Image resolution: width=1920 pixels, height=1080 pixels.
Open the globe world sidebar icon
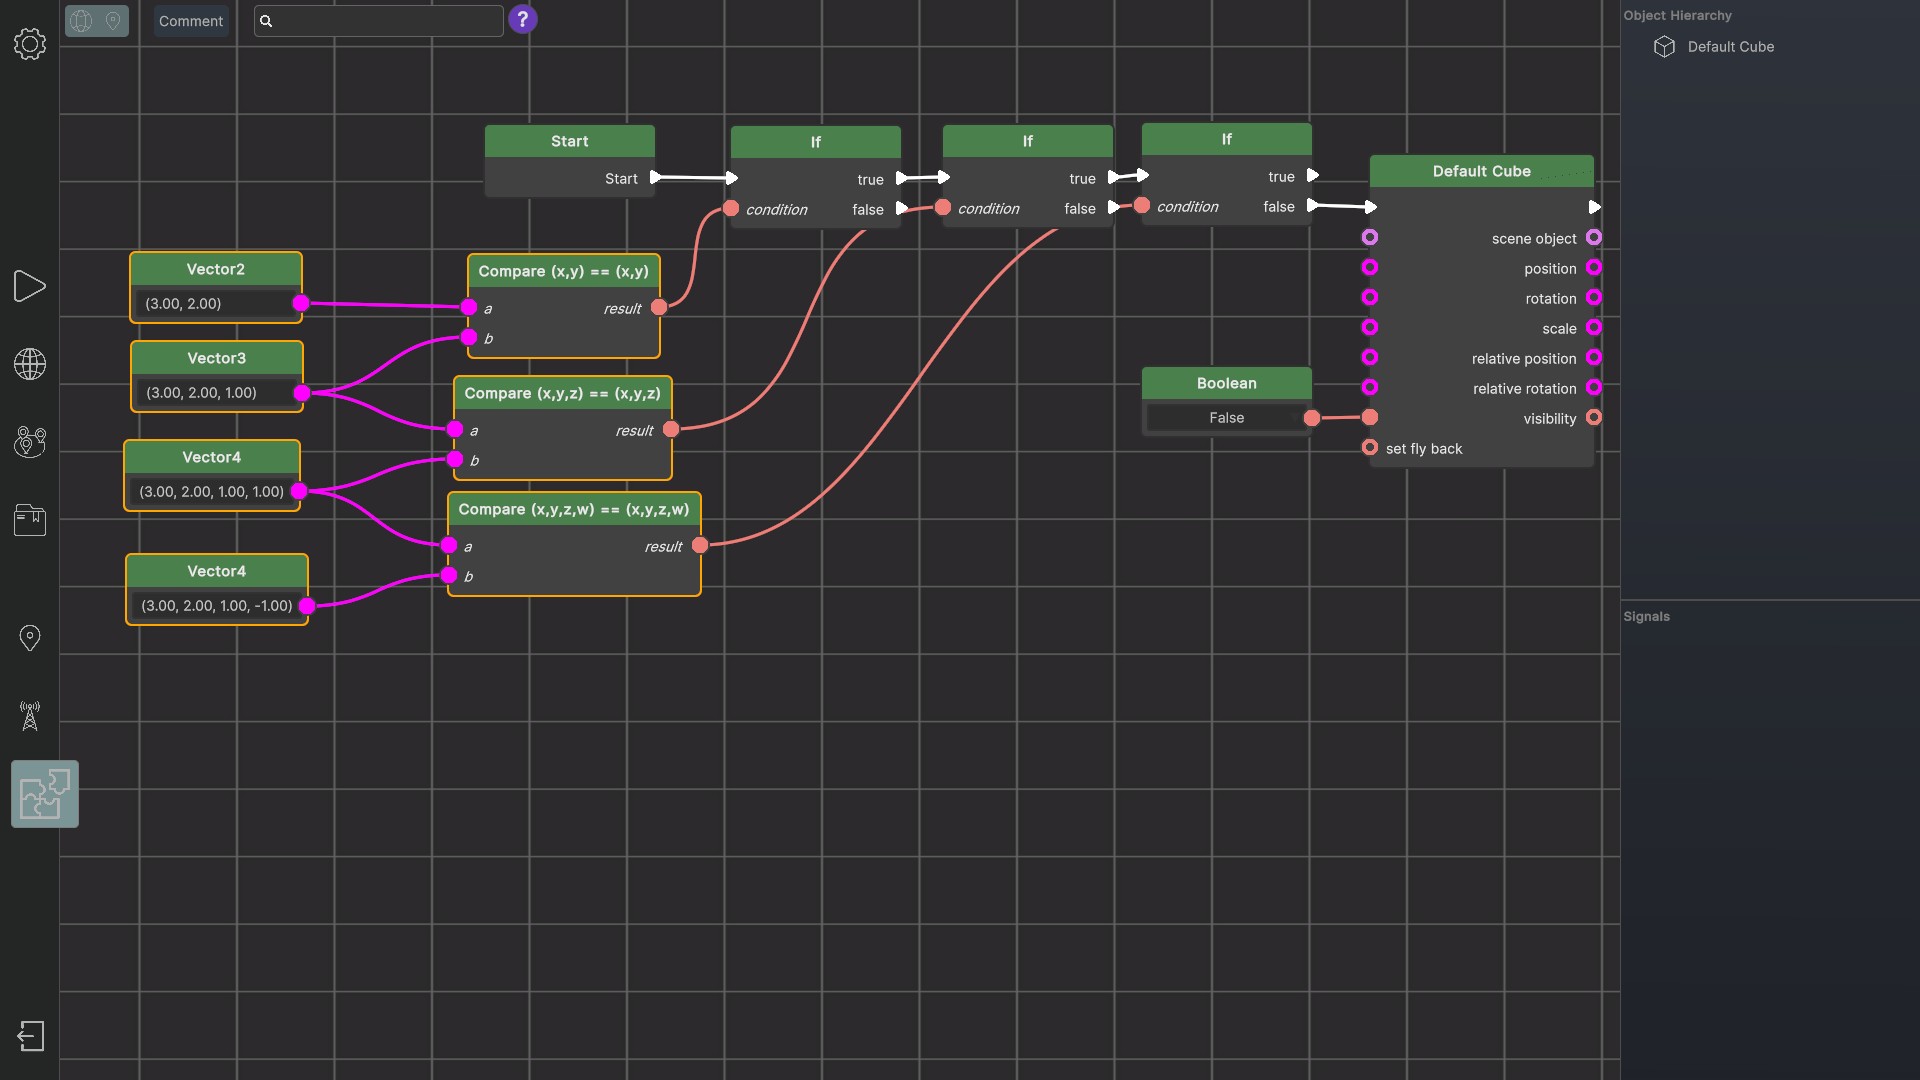coord(30,364)
